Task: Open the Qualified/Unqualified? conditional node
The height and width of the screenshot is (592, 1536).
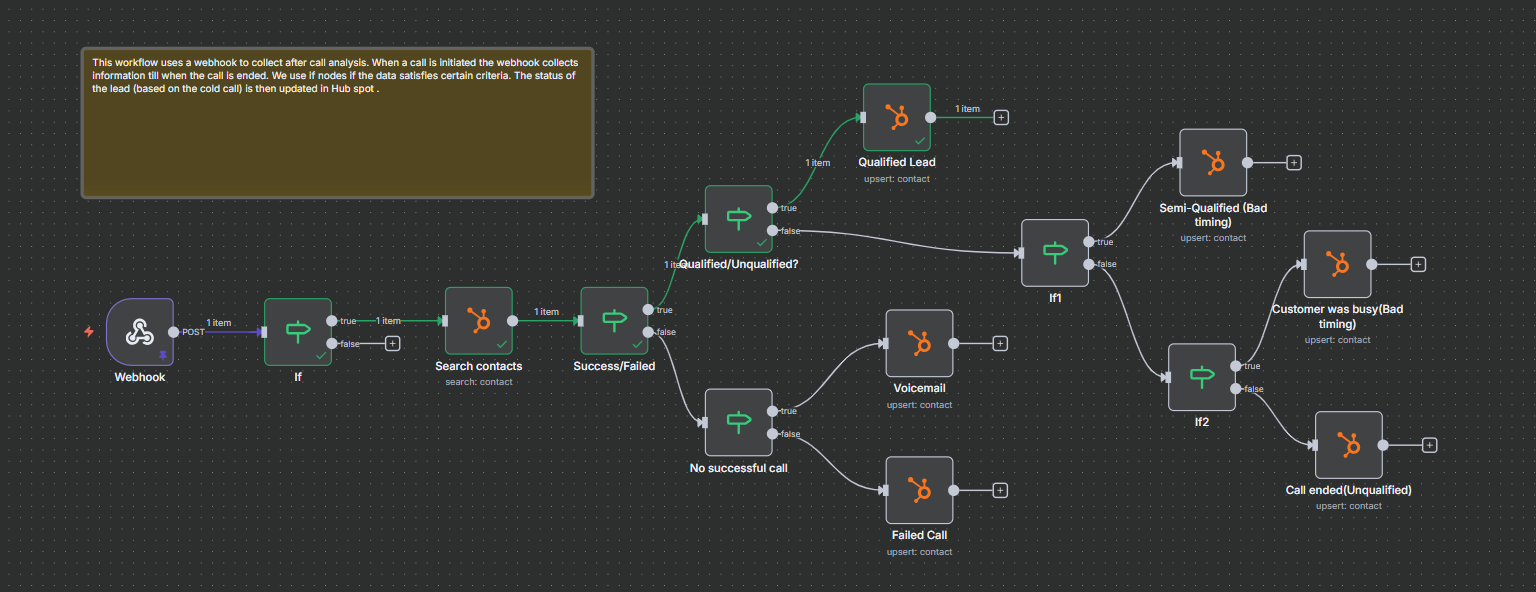Action: pos(738,221)
